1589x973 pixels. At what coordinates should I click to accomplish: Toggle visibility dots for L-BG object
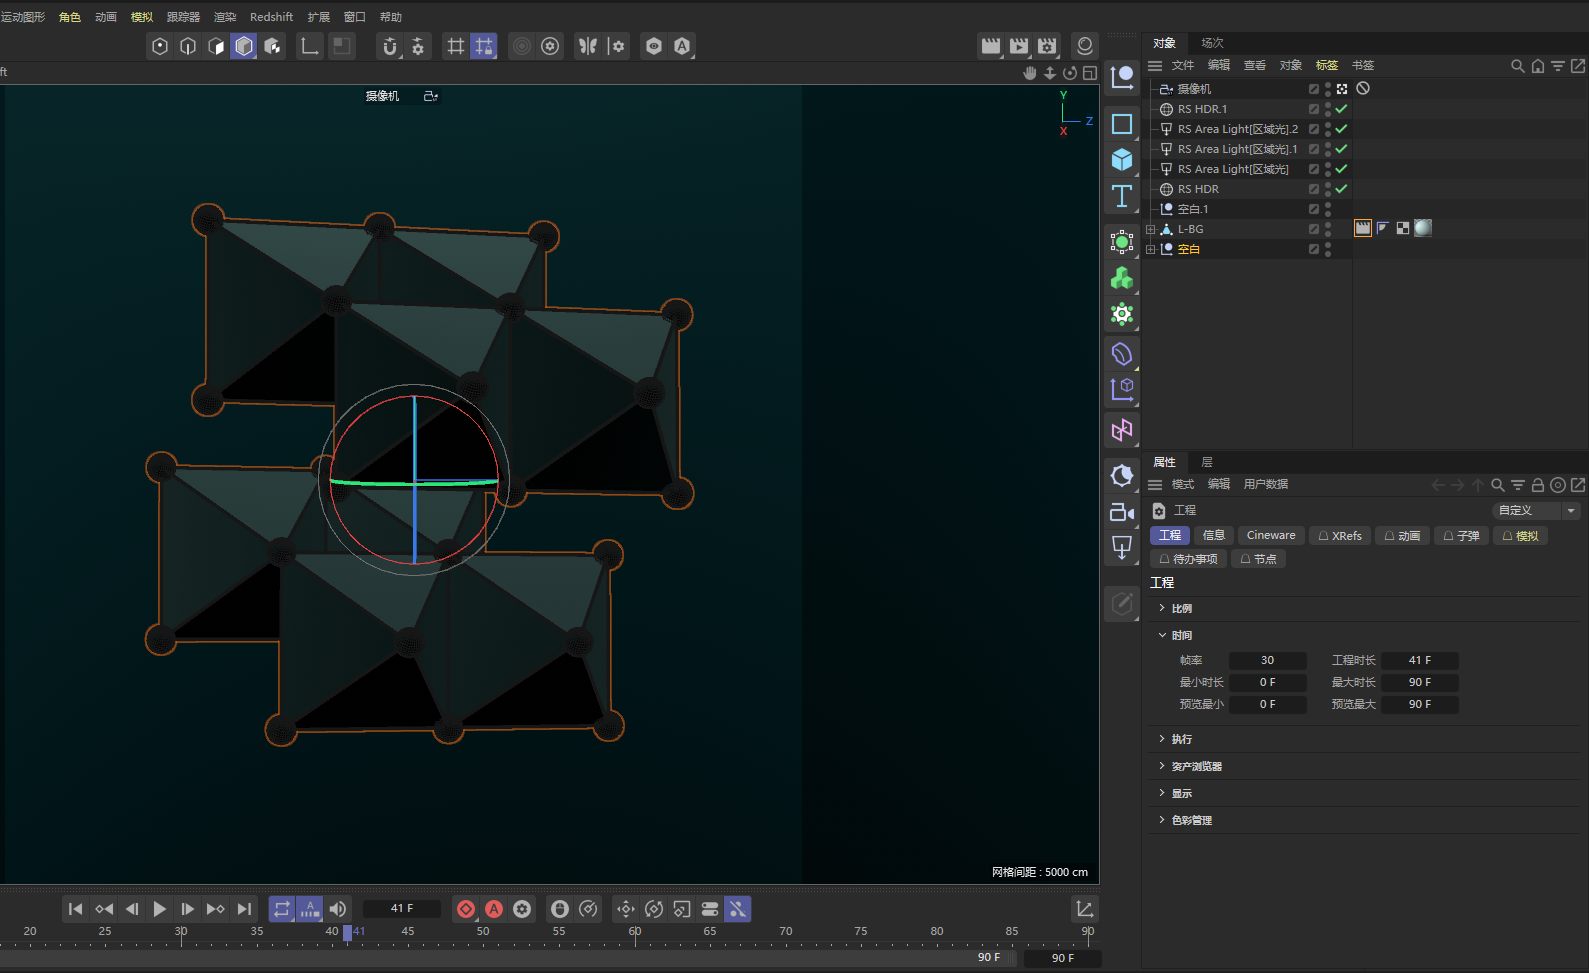click(x=1328, y=229)
